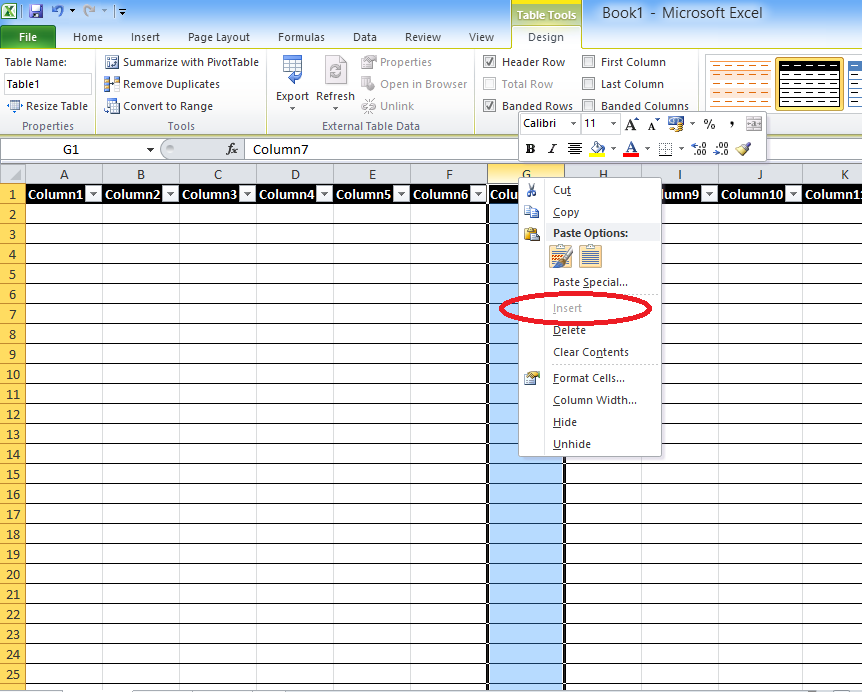The height and width of the screenshot is (692, 862).
Task: Click Summarize with PivotTable icon
Action: coord(112,62)
